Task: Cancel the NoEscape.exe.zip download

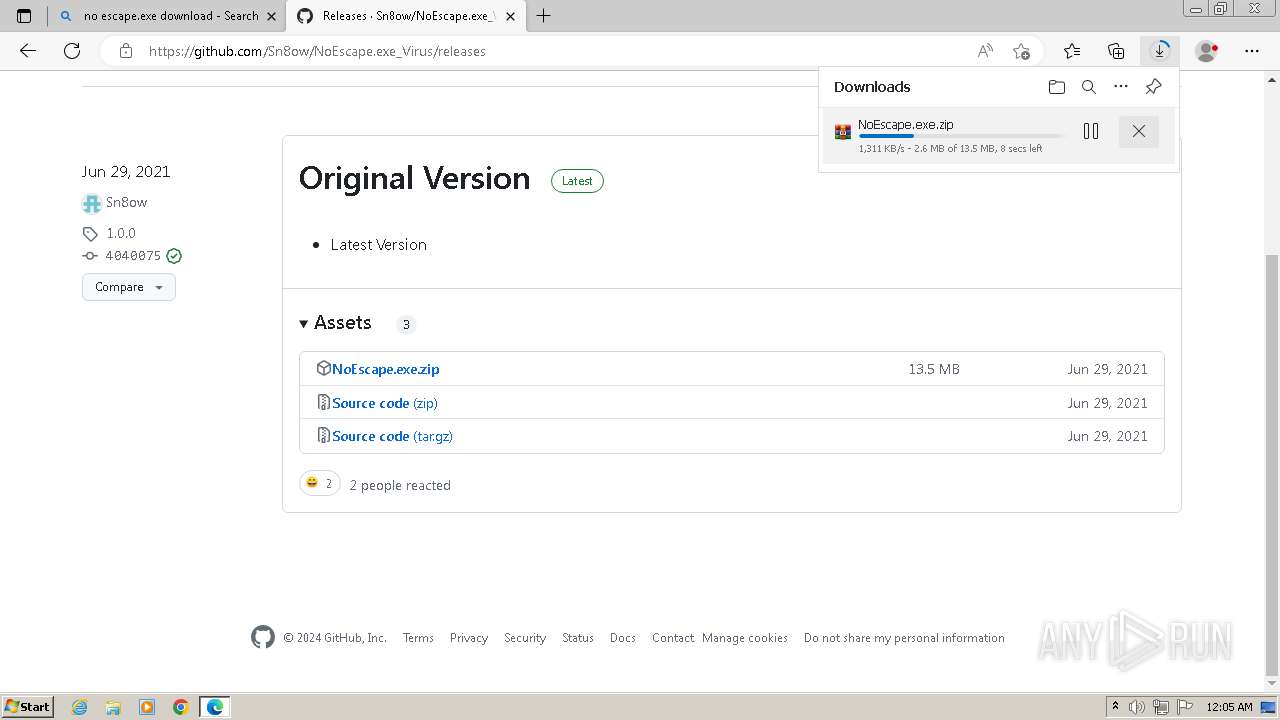Action: [1138, 131]
